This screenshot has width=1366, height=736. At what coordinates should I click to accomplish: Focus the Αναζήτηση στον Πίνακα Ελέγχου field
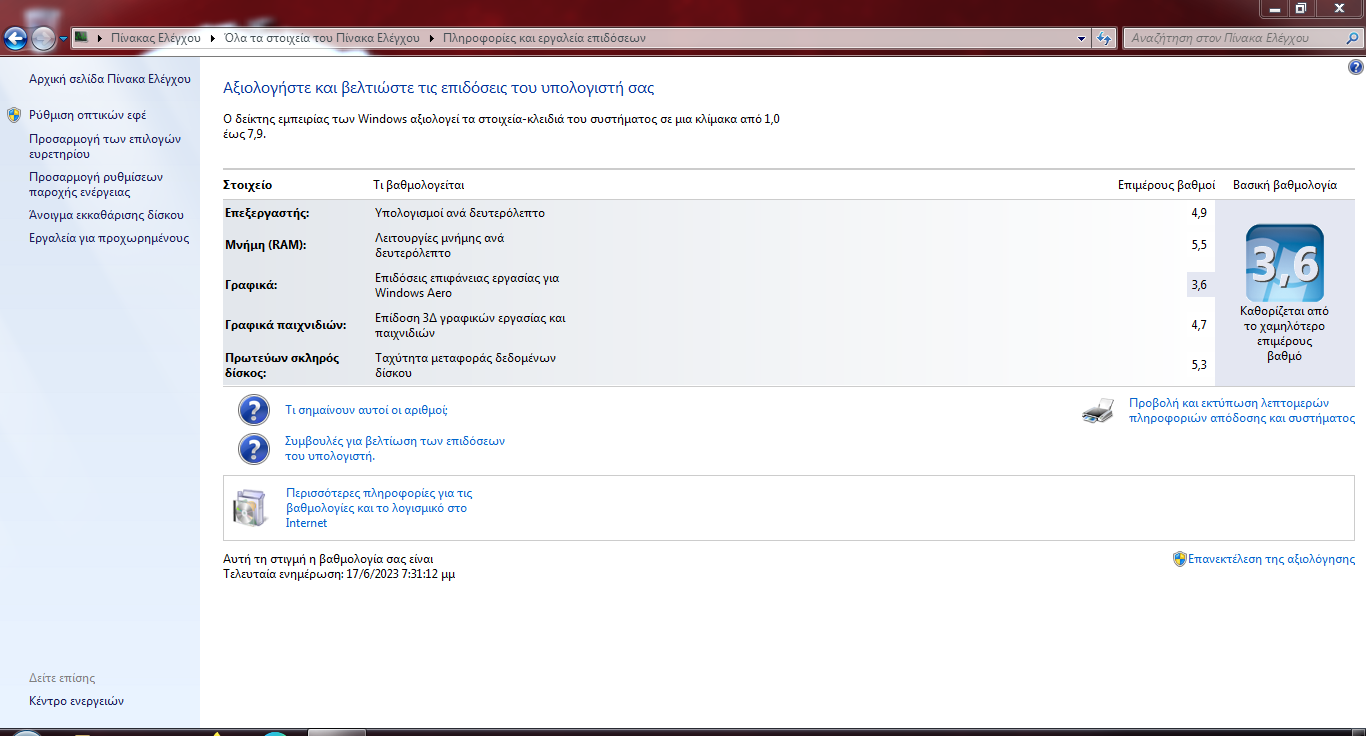pos(1242,38)
